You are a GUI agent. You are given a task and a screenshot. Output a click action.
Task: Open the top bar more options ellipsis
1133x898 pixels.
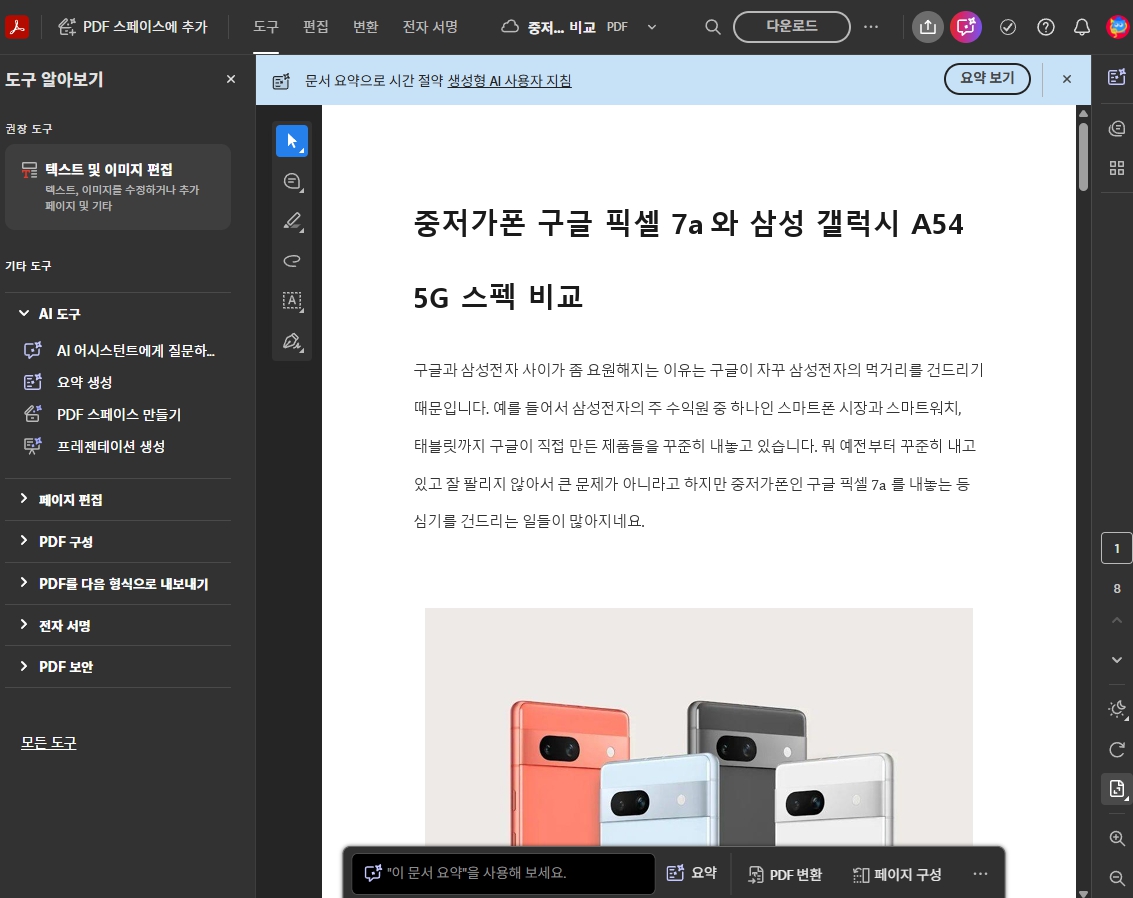(x=871, y=27)
